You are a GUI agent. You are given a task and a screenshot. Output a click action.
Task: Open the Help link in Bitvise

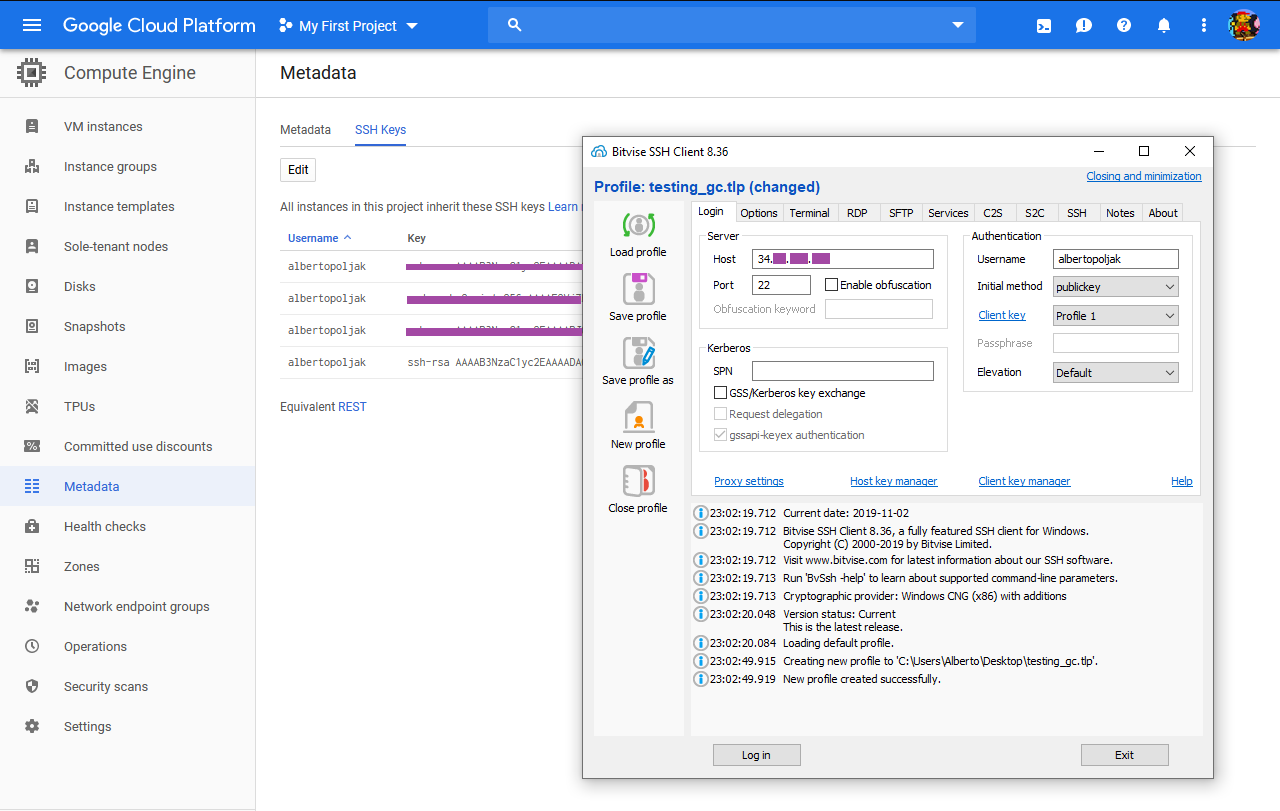click(x=1182, y=481)
